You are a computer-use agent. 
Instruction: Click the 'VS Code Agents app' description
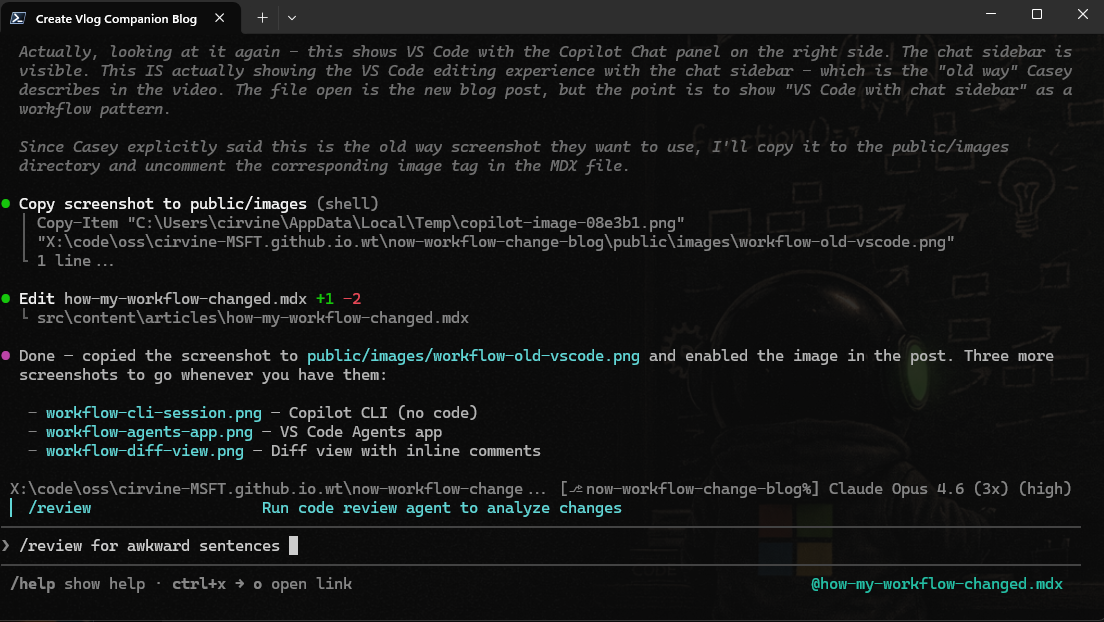click(x=360, y=432)
